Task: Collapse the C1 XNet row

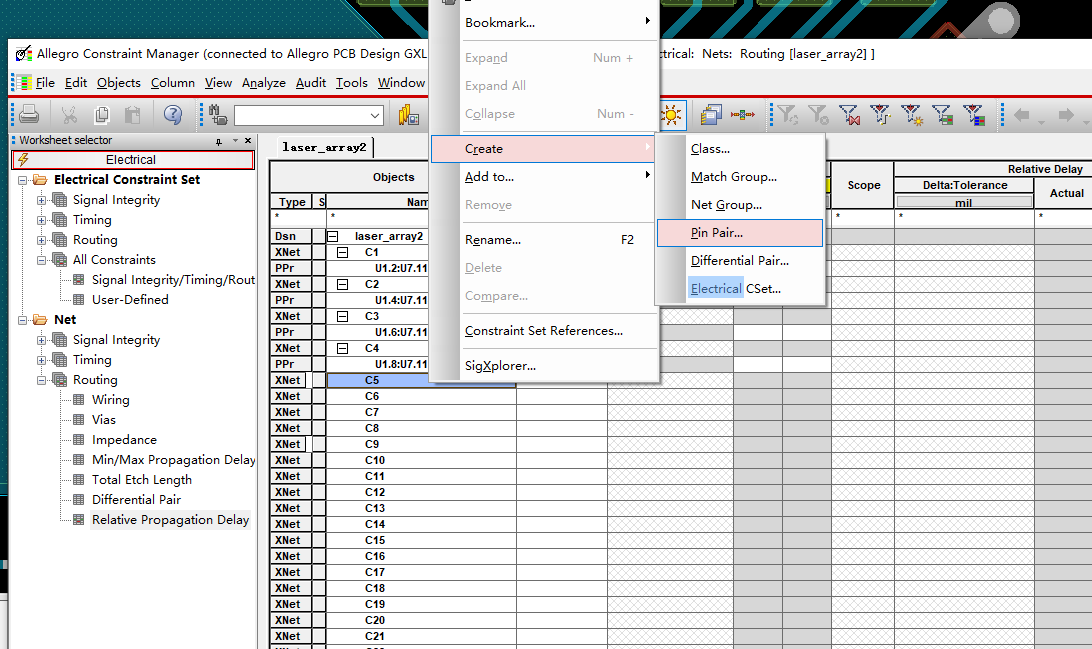Action: (x=343, y=253)
